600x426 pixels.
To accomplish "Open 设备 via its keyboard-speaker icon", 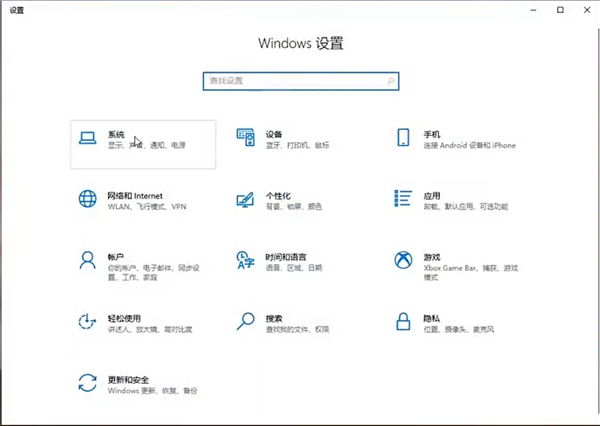I will 245,138.
